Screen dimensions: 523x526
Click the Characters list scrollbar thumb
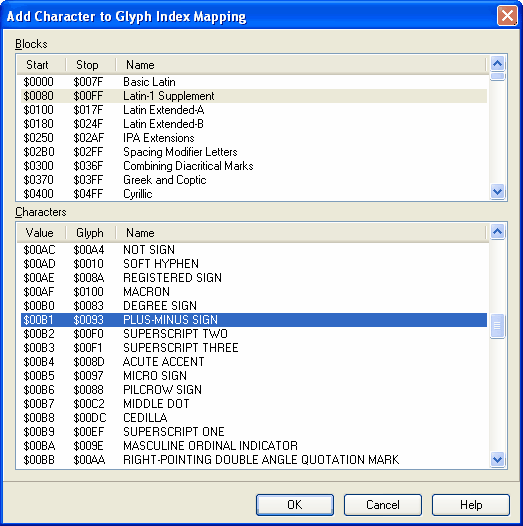[498, 326]
